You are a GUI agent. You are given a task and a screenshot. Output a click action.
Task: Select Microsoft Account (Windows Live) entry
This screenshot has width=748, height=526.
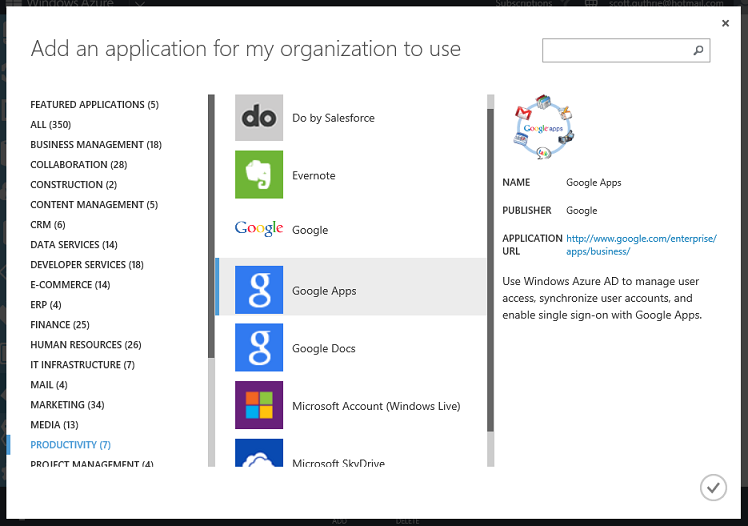click(x=376, y=406)
